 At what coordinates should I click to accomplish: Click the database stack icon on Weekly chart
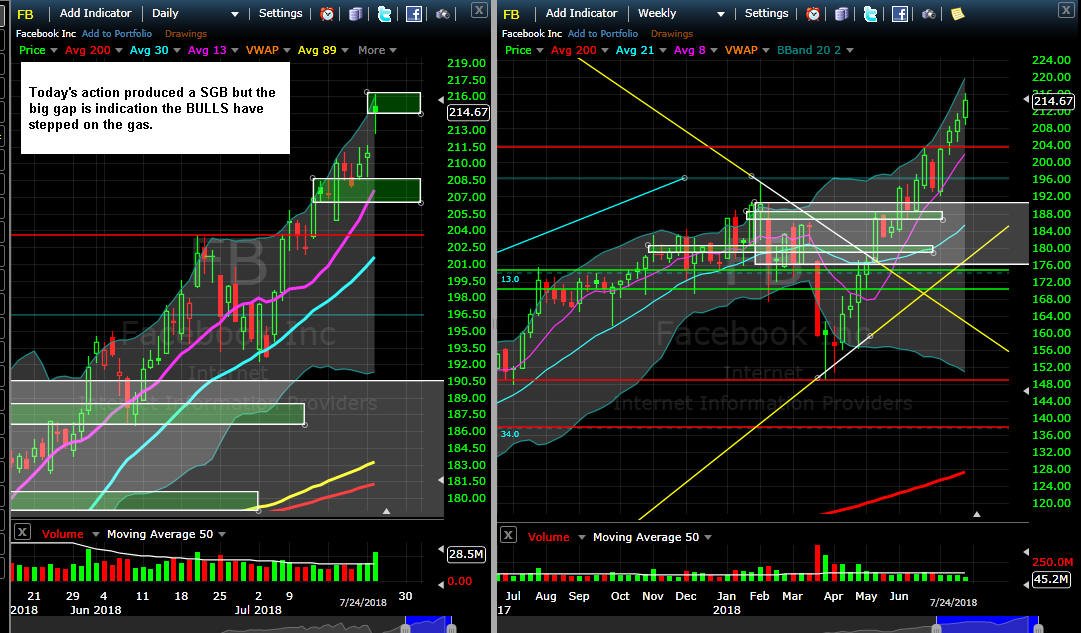tap(842, 14)
